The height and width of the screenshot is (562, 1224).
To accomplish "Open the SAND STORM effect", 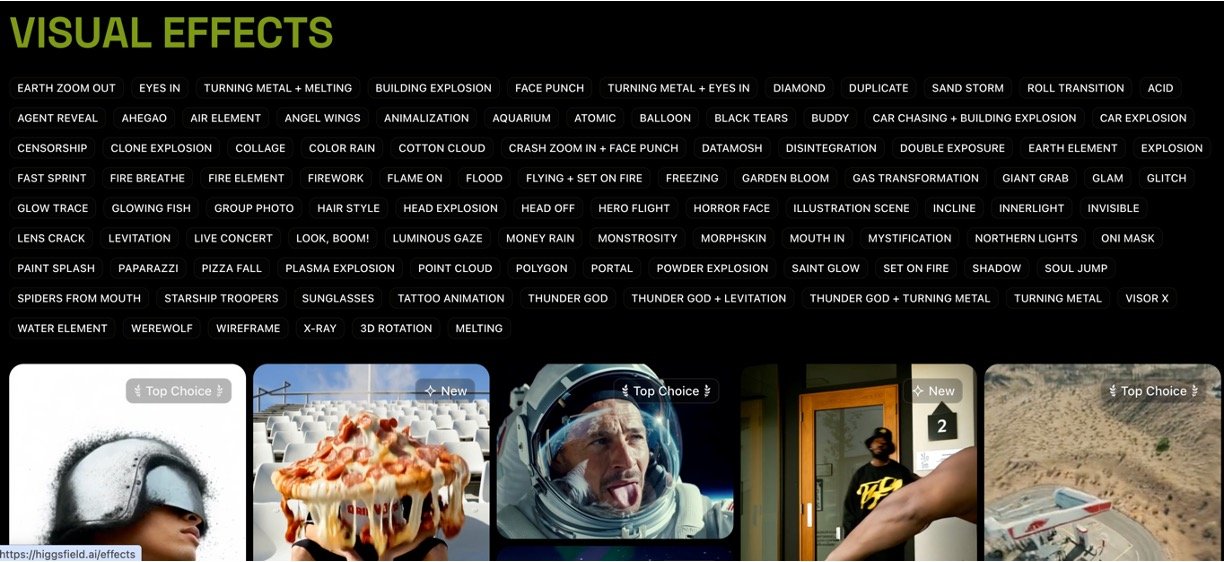I will (x=968, y=88).
